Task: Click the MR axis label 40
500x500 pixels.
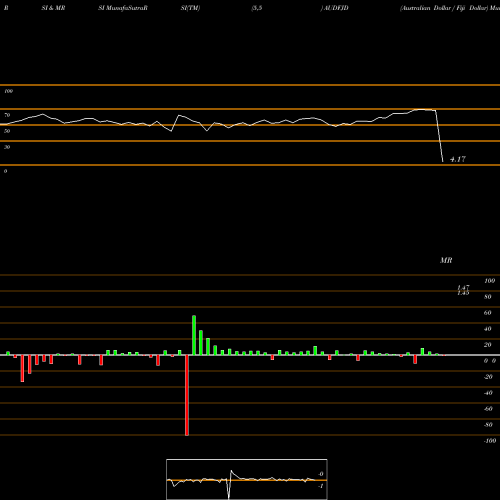Action: tap(487, 329)
